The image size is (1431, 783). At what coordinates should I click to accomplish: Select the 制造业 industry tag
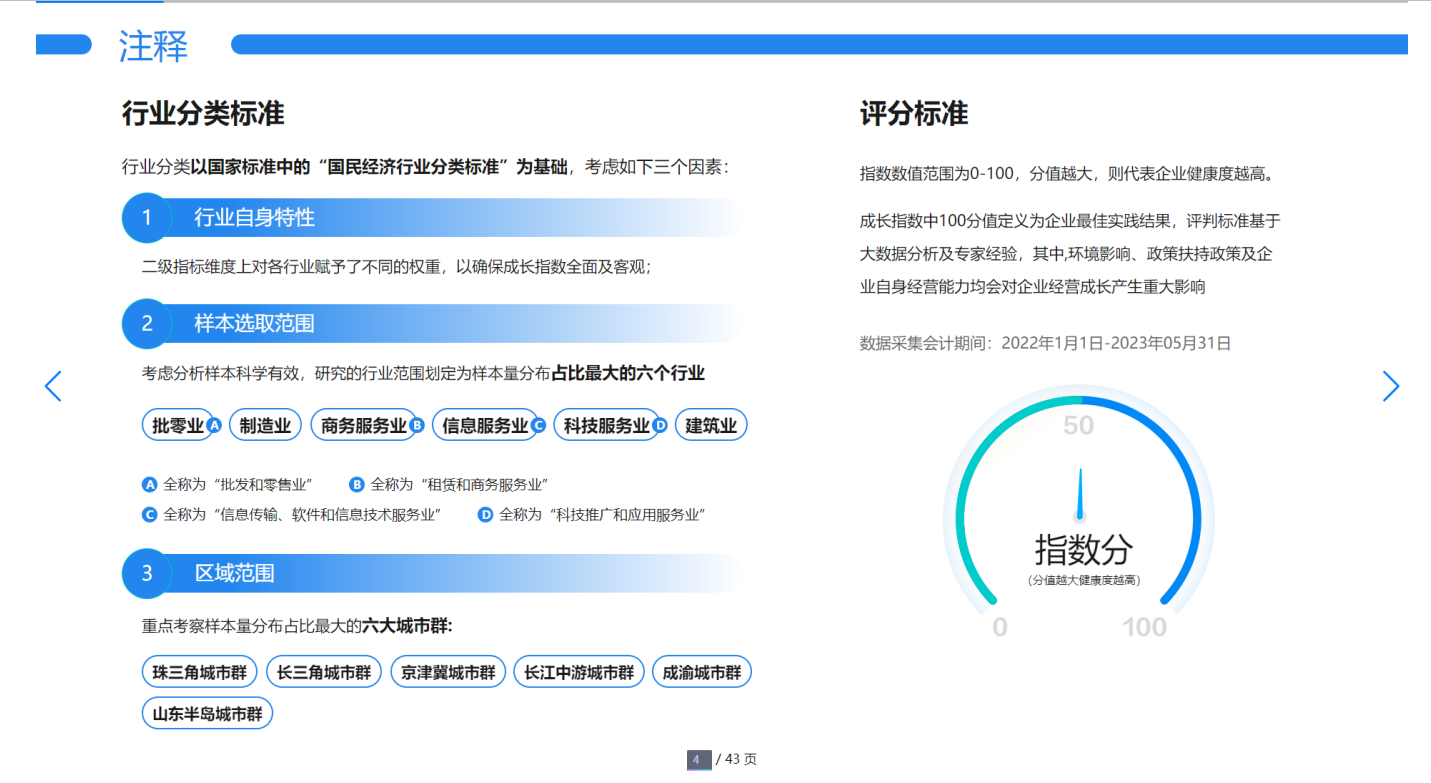pyautogui.click(x=265, y=425)
